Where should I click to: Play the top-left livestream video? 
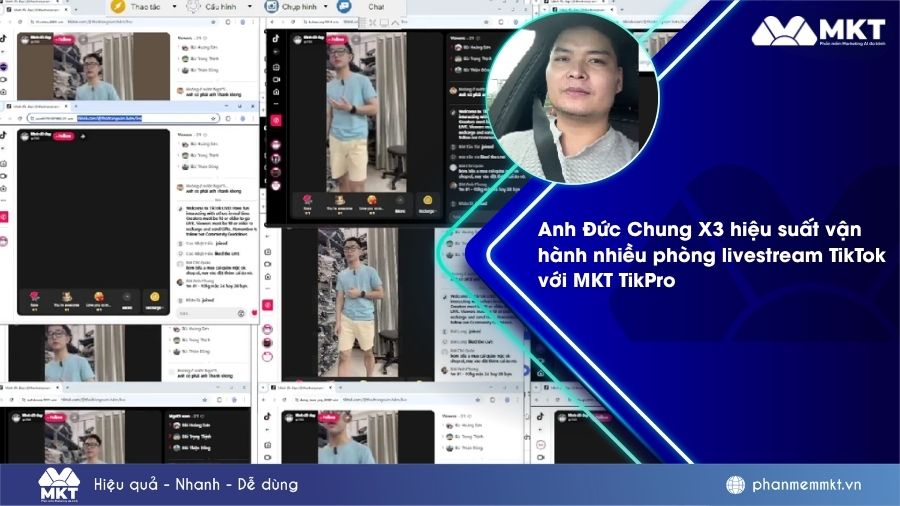[x=94, y=66]
